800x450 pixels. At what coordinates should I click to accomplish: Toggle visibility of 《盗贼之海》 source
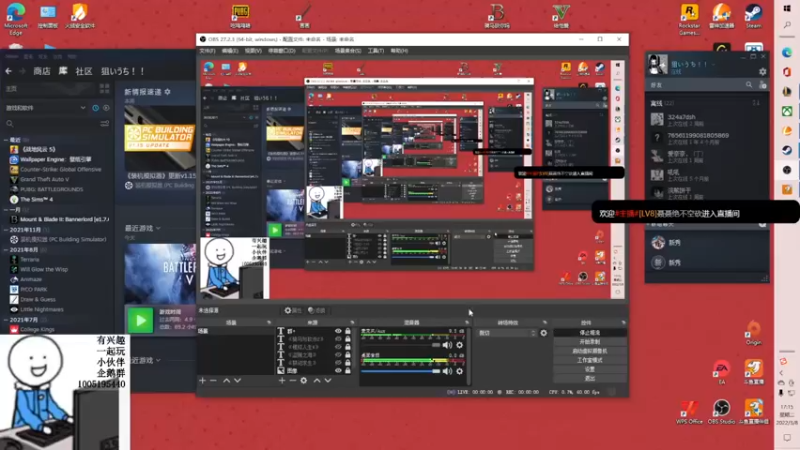338,355
